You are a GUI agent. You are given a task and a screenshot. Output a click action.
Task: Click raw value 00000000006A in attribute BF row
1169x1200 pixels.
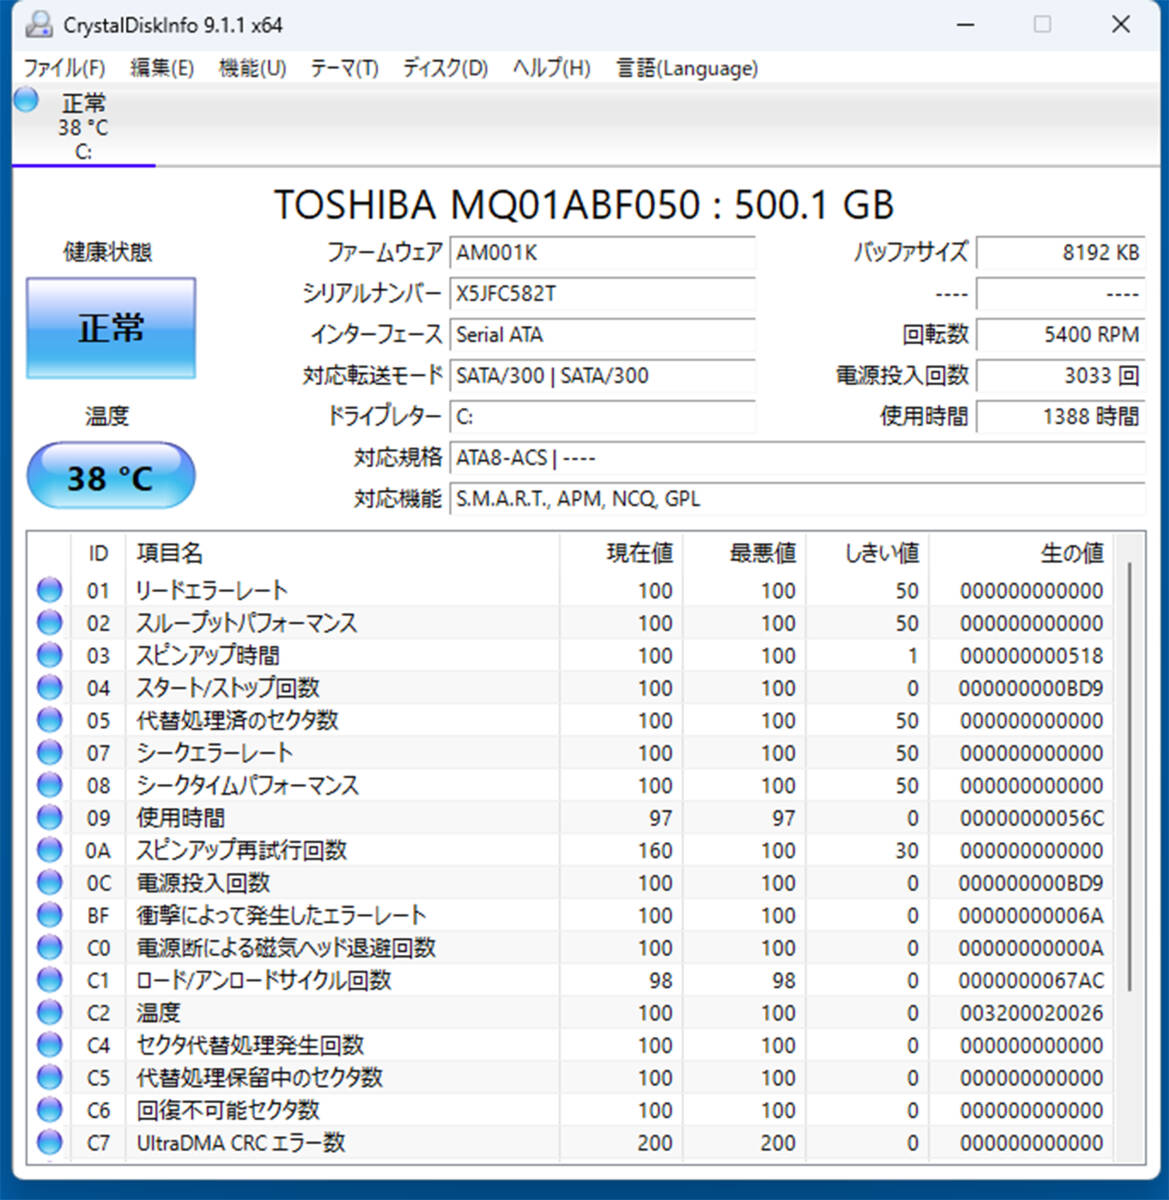click(x=1032, y=916)
